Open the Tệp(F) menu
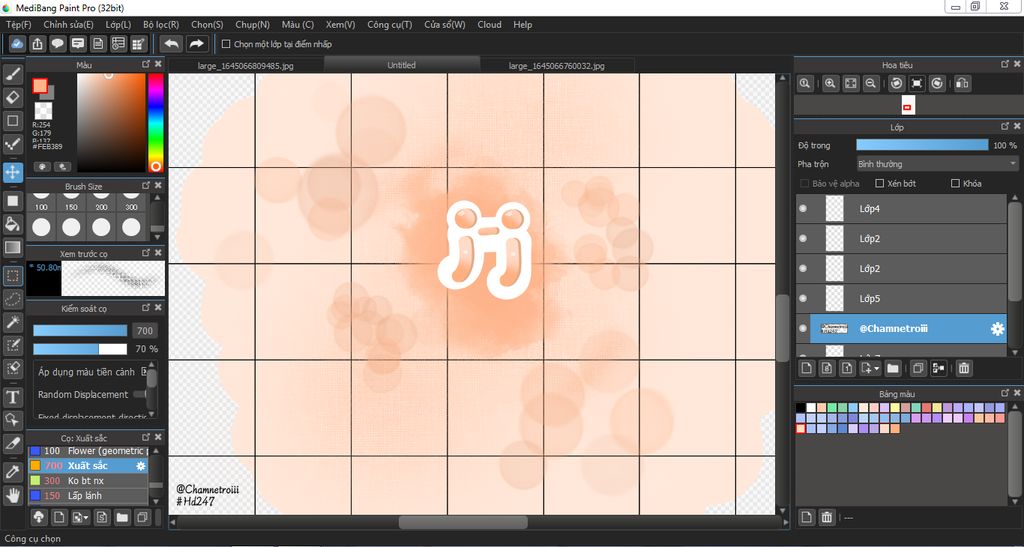Screen dimensions: 1024x547 coord(19,25)
